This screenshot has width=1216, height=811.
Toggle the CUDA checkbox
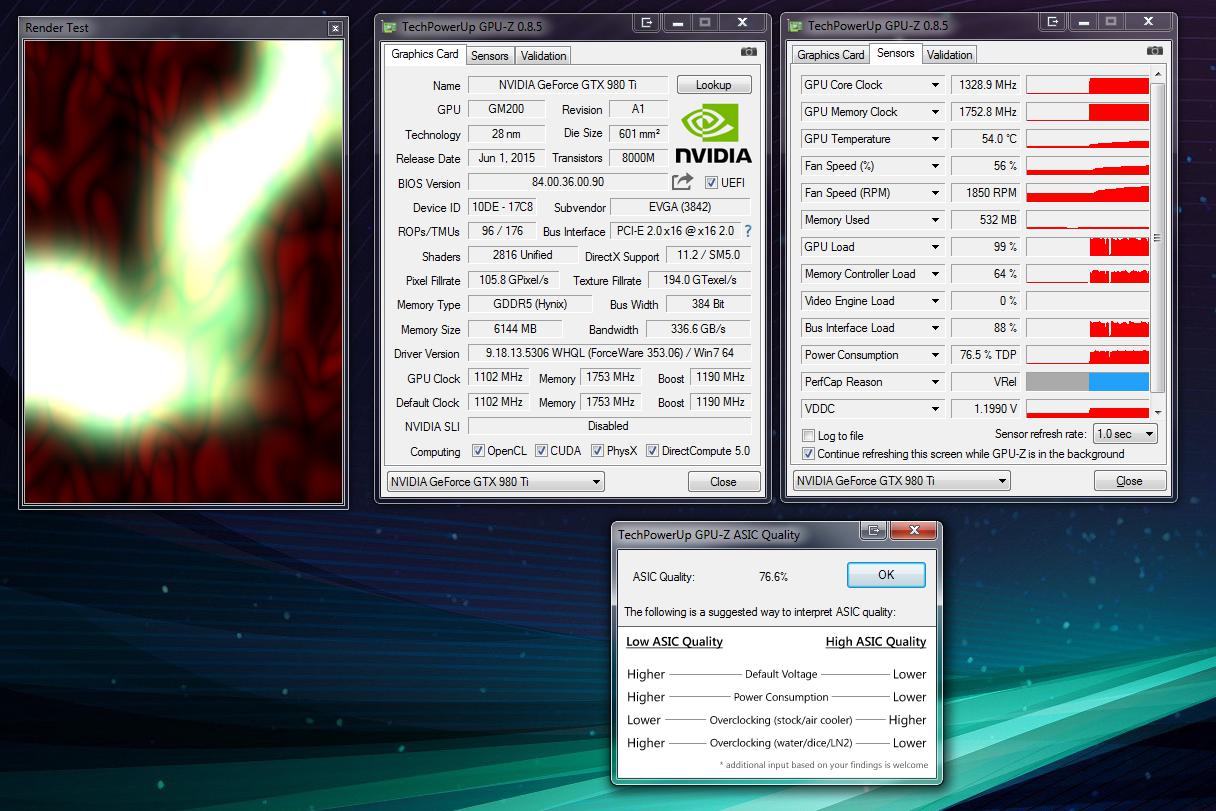tap(541, 451)
